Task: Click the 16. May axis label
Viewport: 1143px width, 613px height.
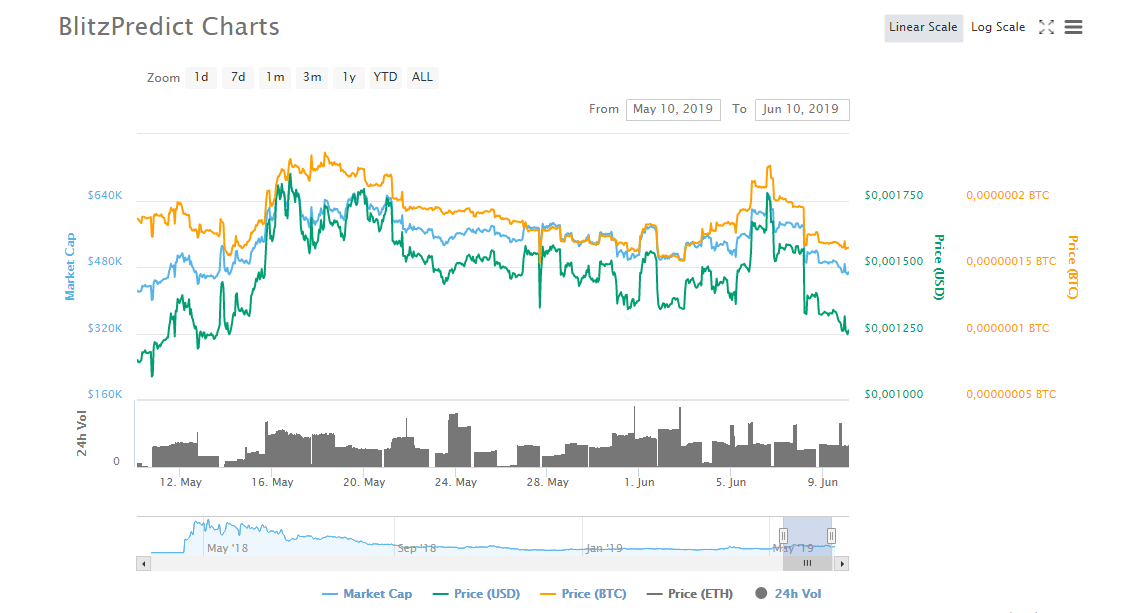Action: coord(273,483)
